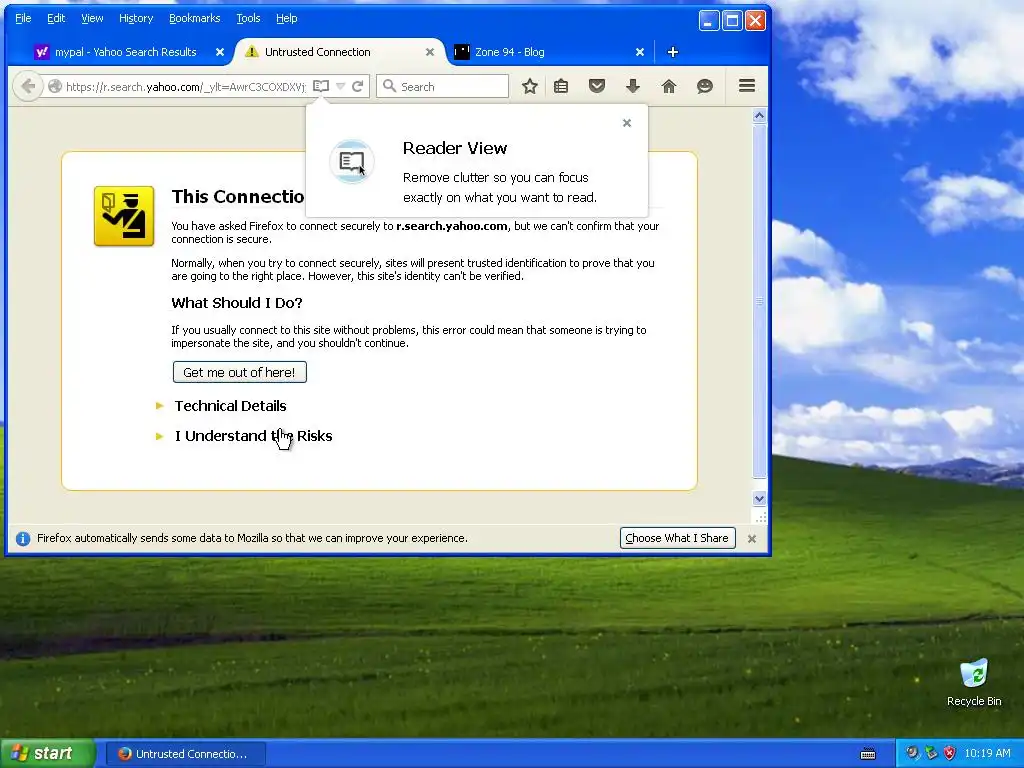Click the 10:19 AM clock
The image size is (1024, 768).
click(x=987, y=754)
